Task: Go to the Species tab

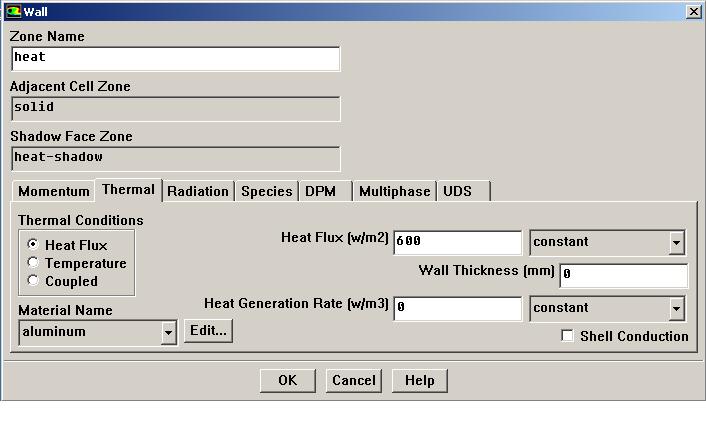Action: 267,191
